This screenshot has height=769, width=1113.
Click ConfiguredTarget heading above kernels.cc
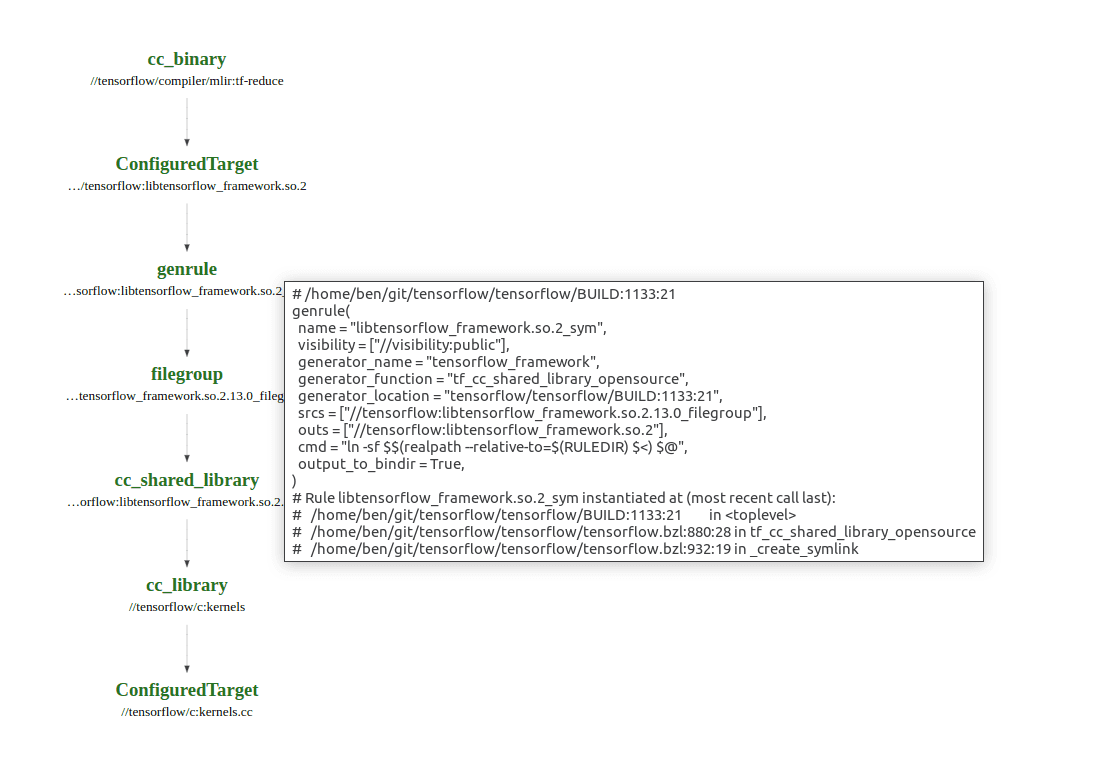pyautogui.click(x=187, y=690)
